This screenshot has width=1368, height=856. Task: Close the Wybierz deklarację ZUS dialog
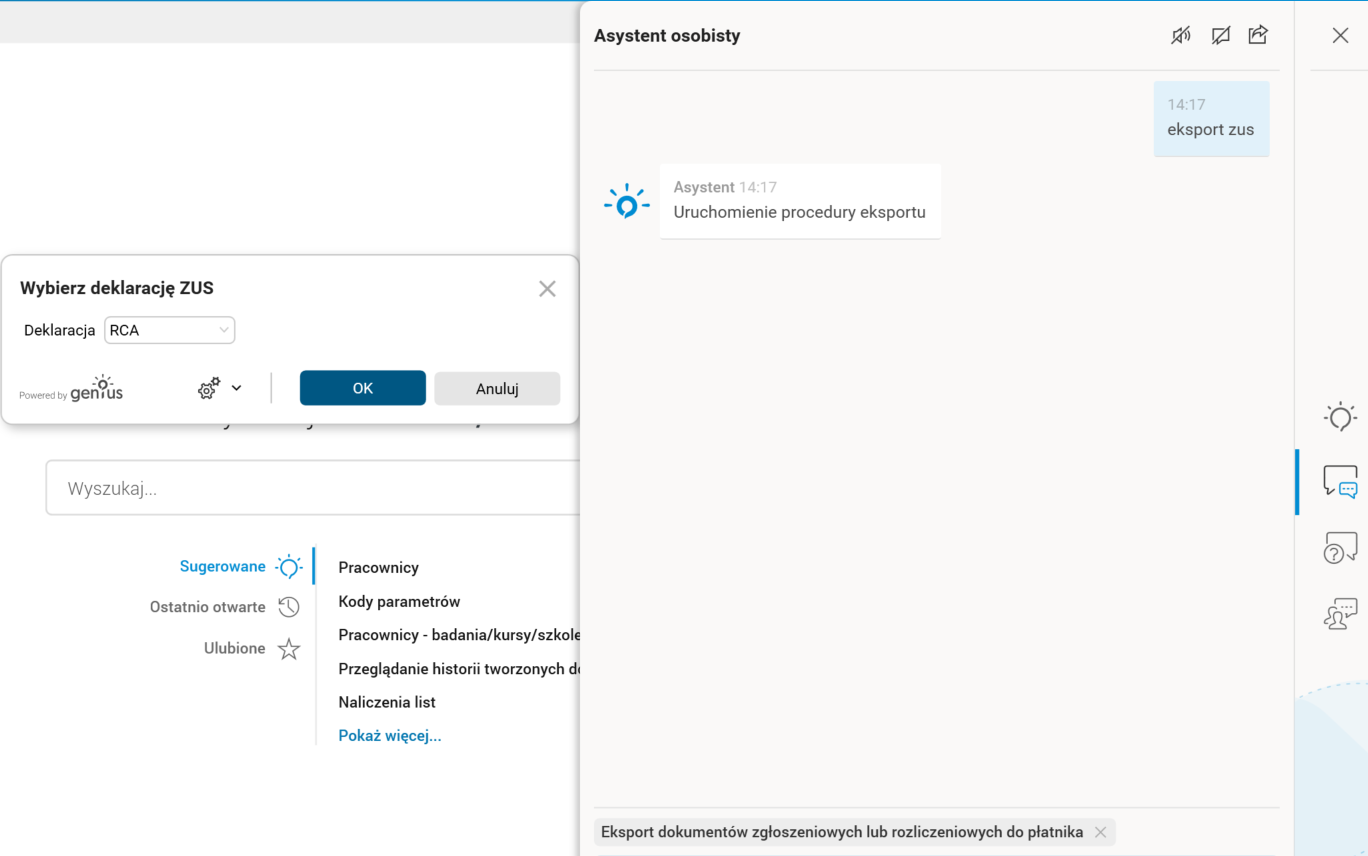pos(547,289)
